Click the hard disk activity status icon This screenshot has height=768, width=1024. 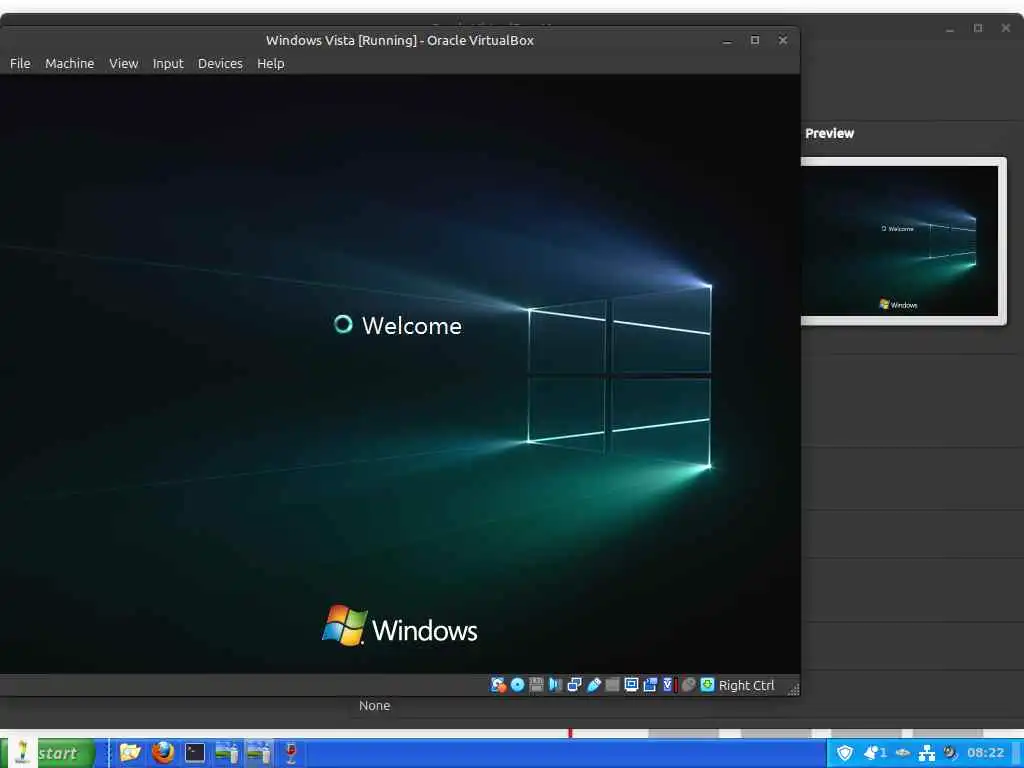tap(498, 684)
